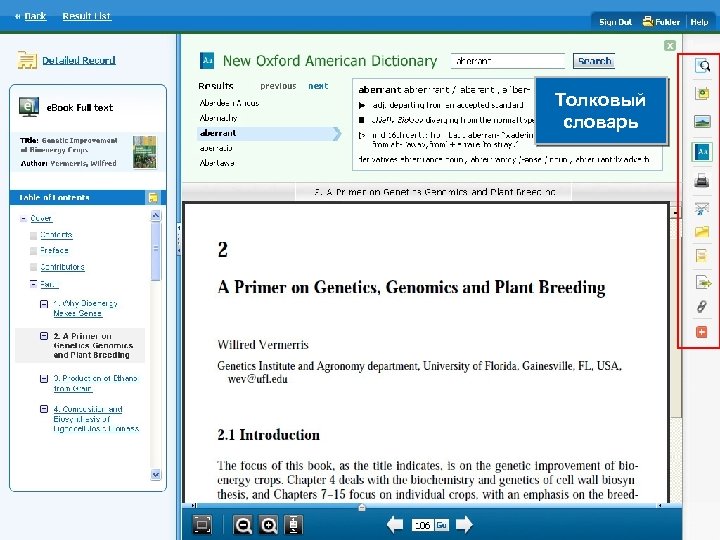Open the Detailed Record link
This screenshot has width=720, height=540.
79,60
